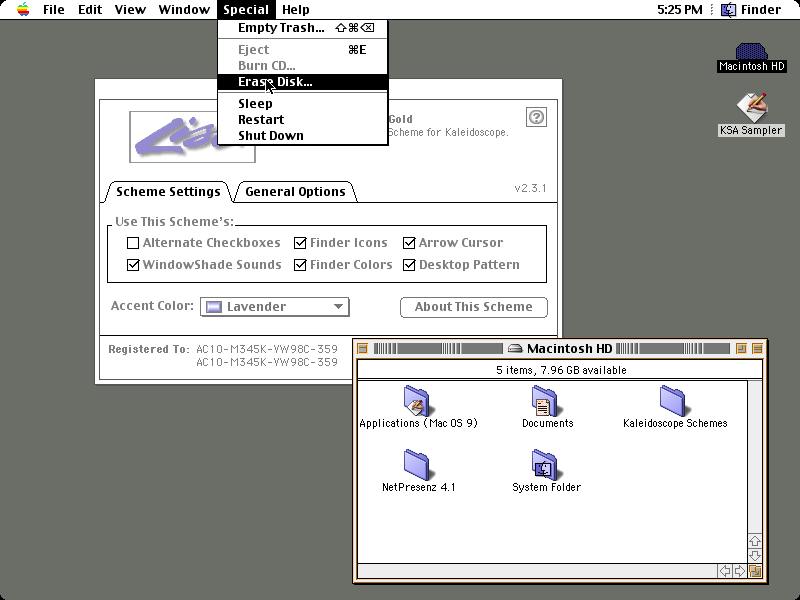Open the View menu
The width and height of the screenshot is (800, 600).
[x=130, y=10]
